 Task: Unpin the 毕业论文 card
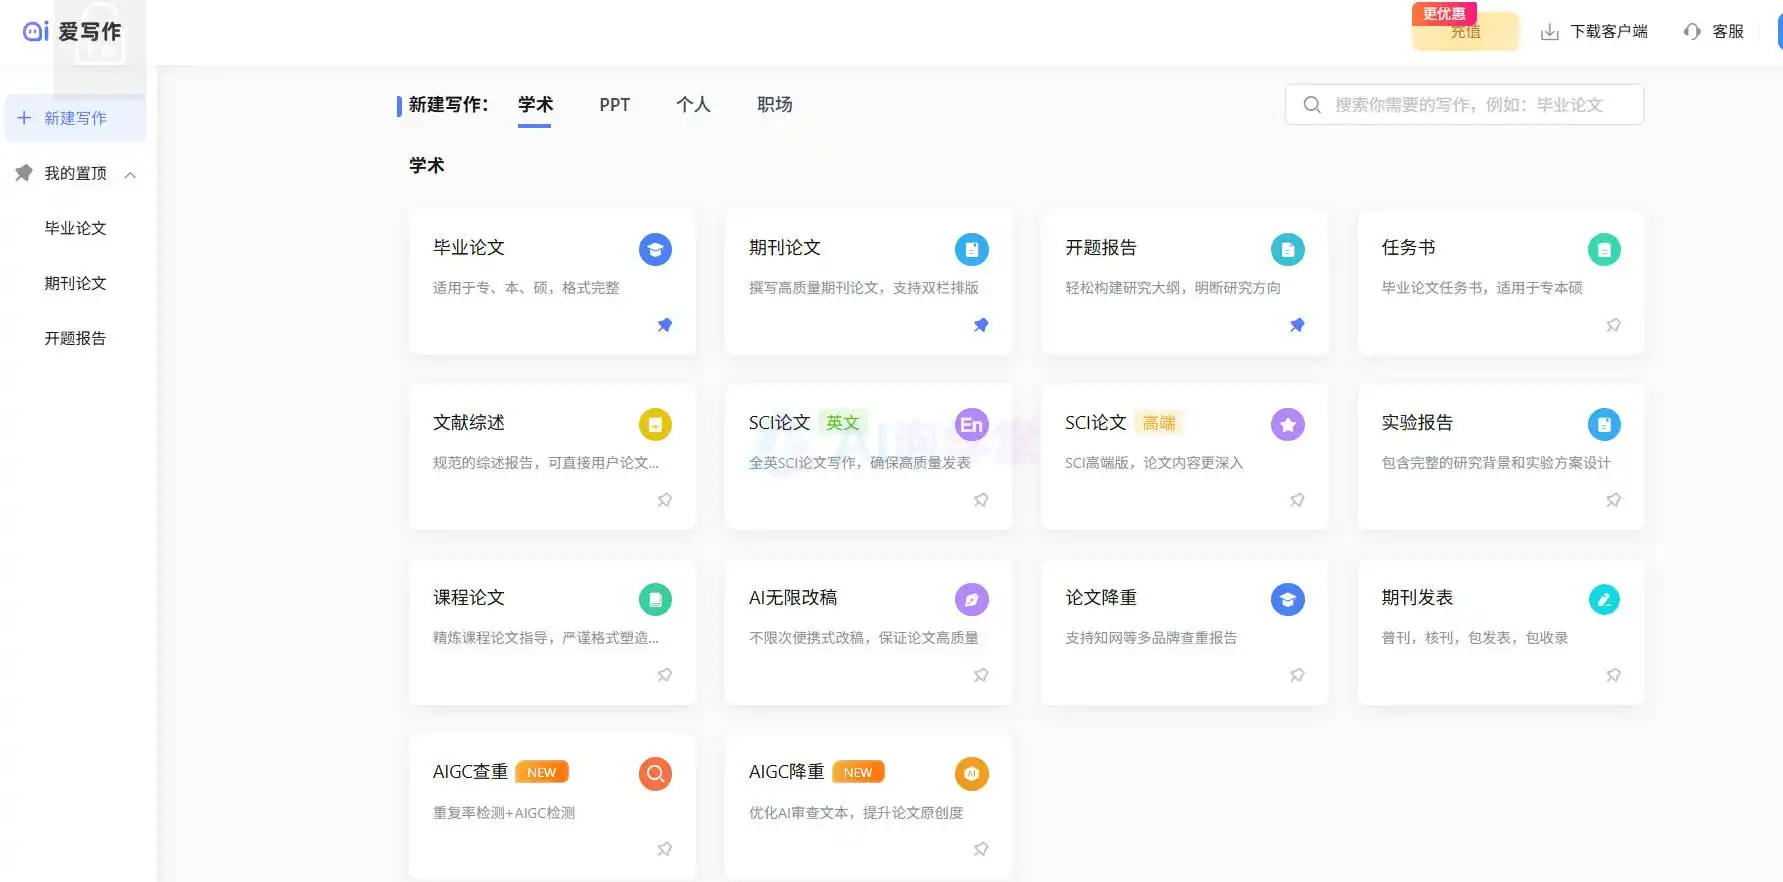pos(664,325)
